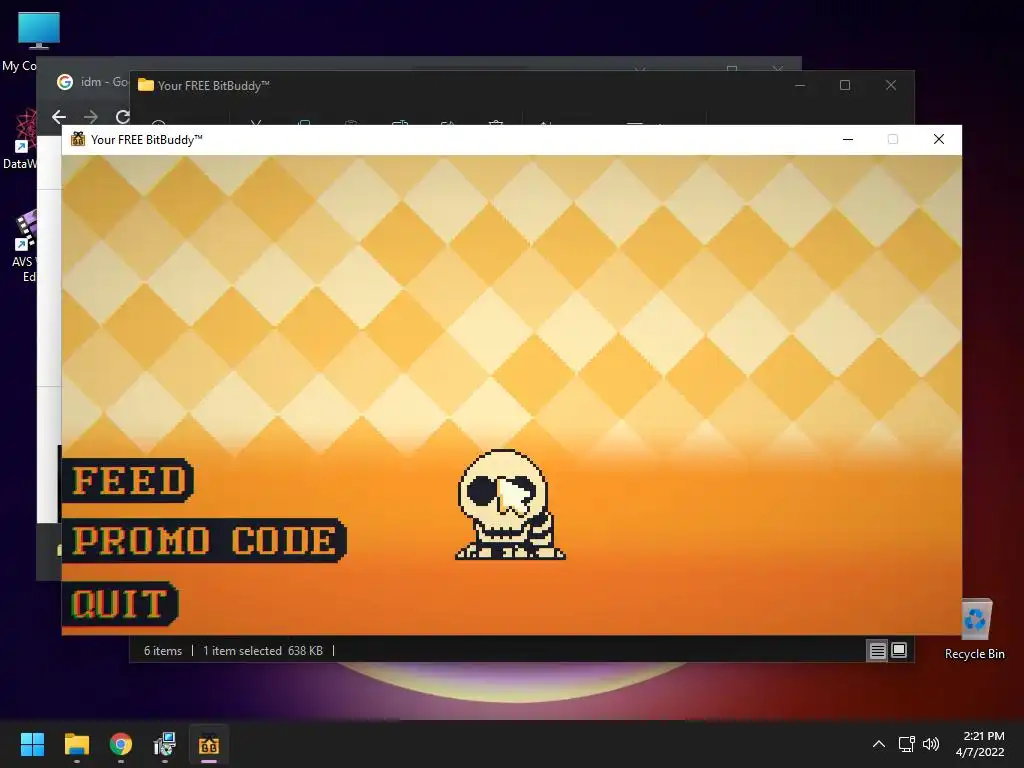The width and height of the screenshot is (1024, 768).
Task: Open network settings from the tray
Action: pos(906,744)
